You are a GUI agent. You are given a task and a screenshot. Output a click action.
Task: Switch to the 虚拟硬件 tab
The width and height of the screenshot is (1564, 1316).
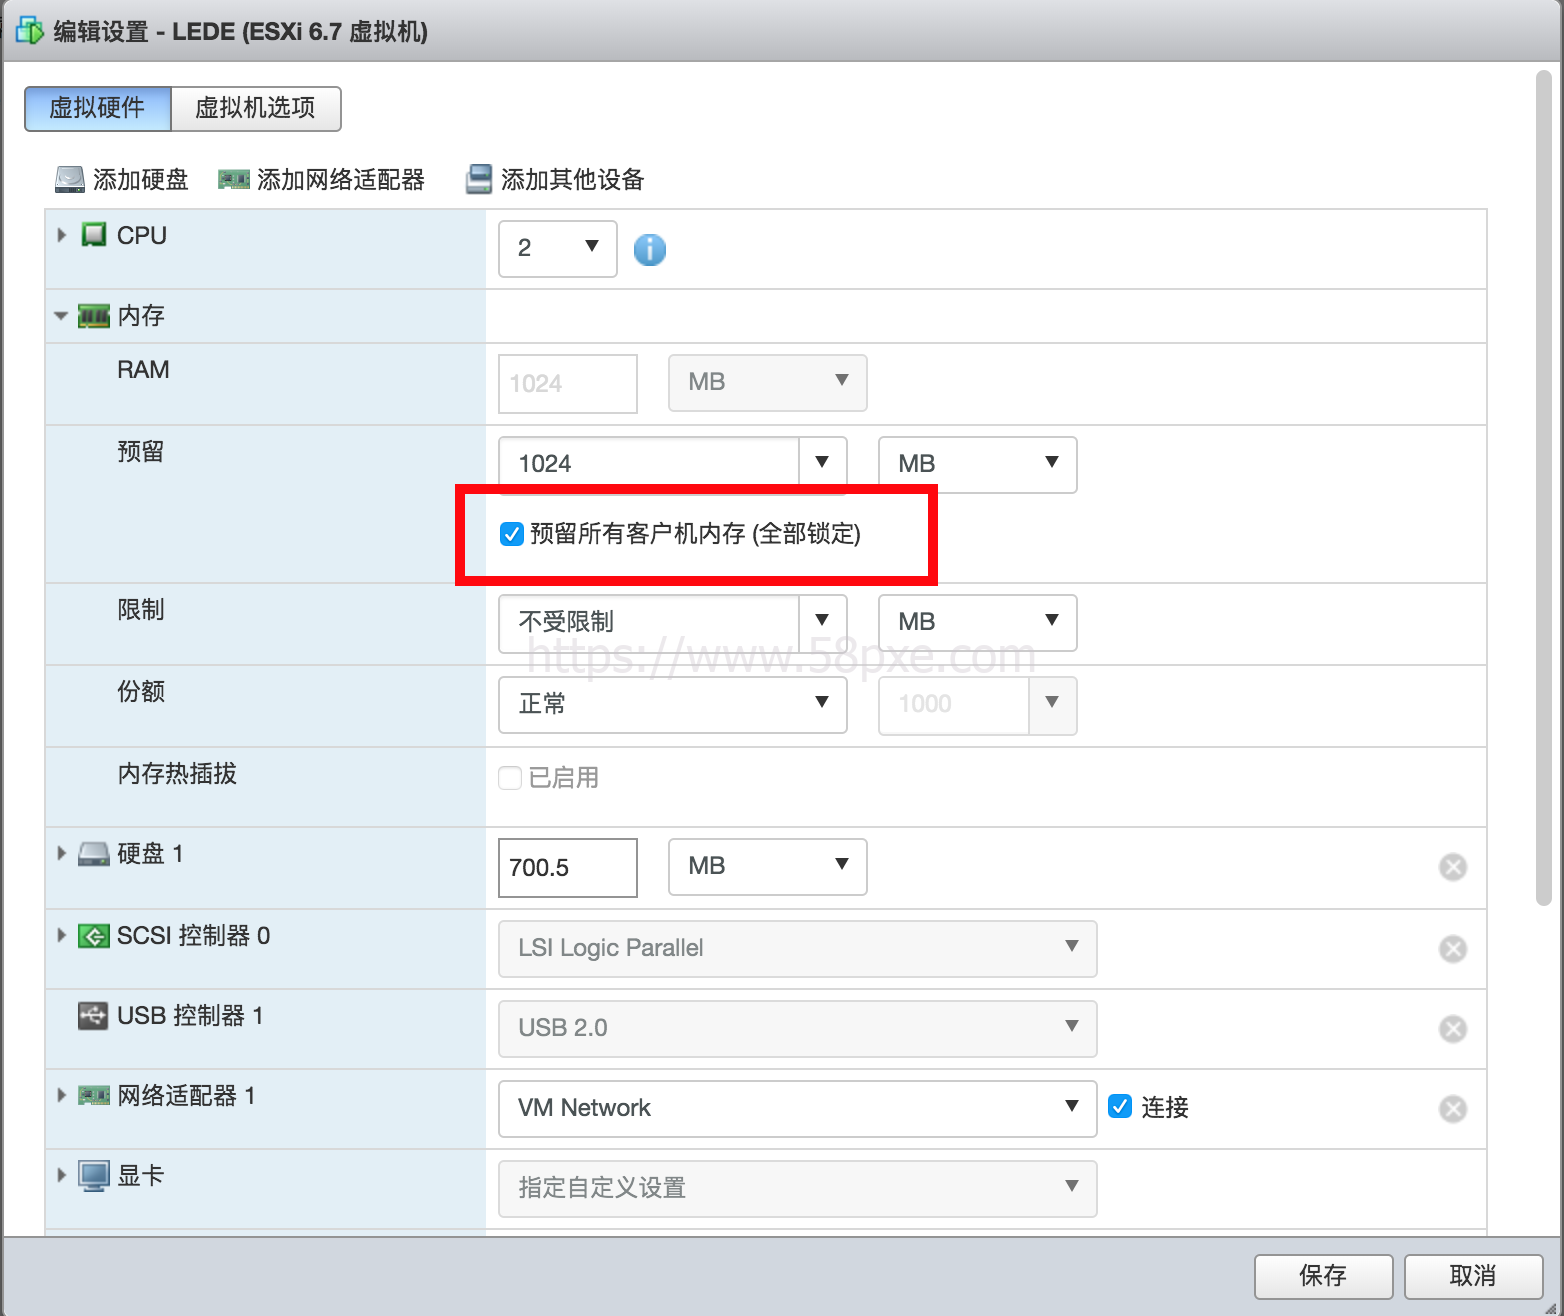(x=98, y=108)
